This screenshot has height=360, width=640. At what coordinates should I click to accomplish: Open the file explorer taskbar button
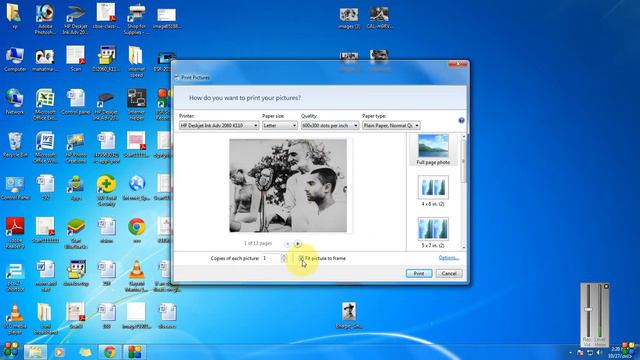click(36, 352)
